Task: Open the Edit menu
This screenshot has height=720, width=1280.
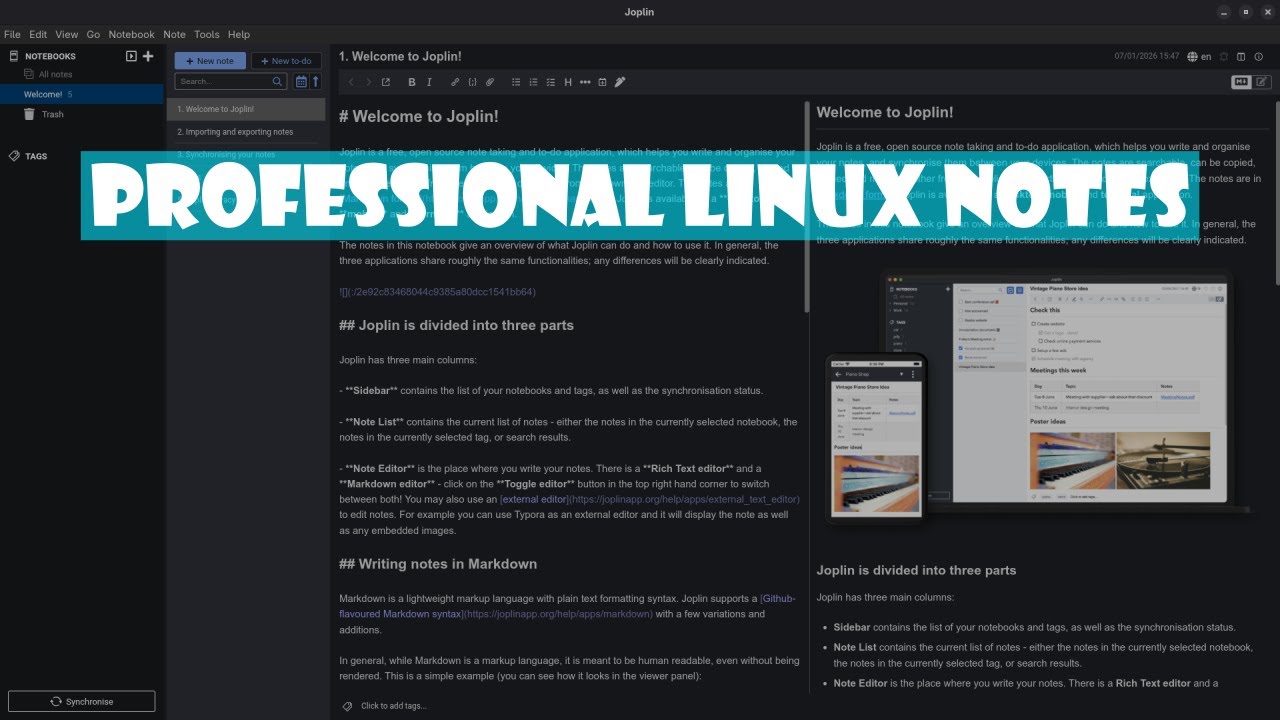Action: coord(38,34)
